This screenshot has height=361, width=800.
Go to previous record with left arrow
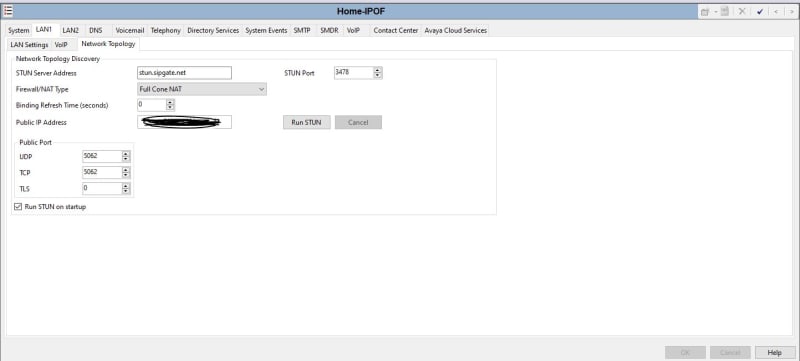[x=776, y=12]
